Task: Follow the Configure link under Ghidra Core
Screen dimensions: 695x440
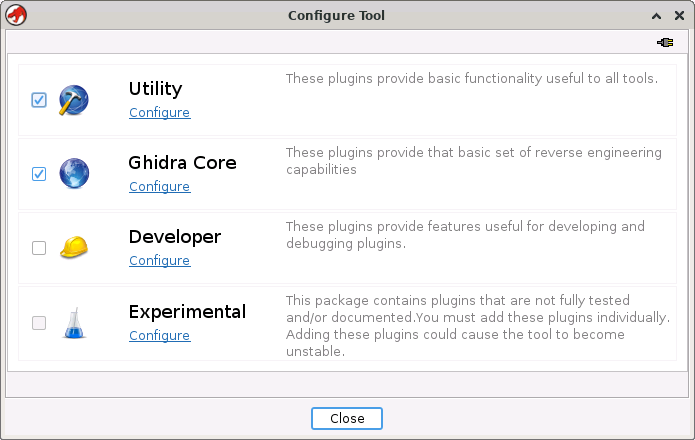Action: pos(159,187)
